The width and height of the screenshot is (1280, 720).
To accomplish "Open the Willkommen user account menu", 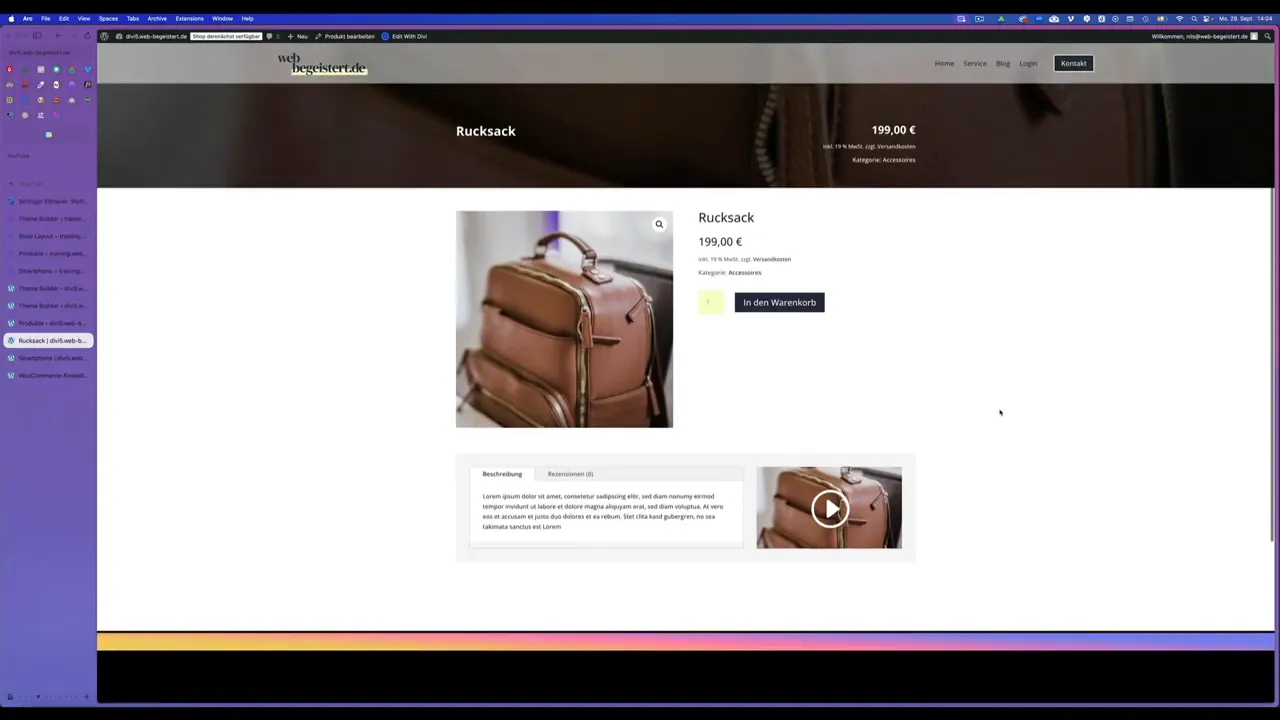I will [1199, 36].
